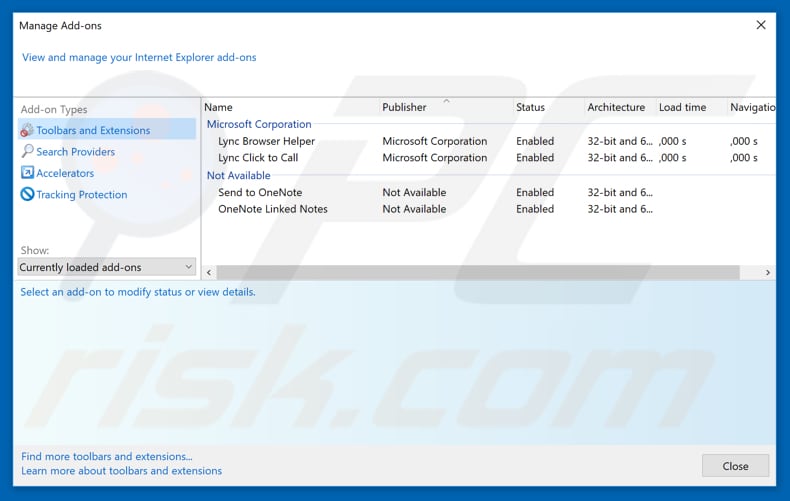The height and width of the screenshot is (501, 790).
Task: Select the Lync Click to Call add-on
Action: (x=258, y=158)
